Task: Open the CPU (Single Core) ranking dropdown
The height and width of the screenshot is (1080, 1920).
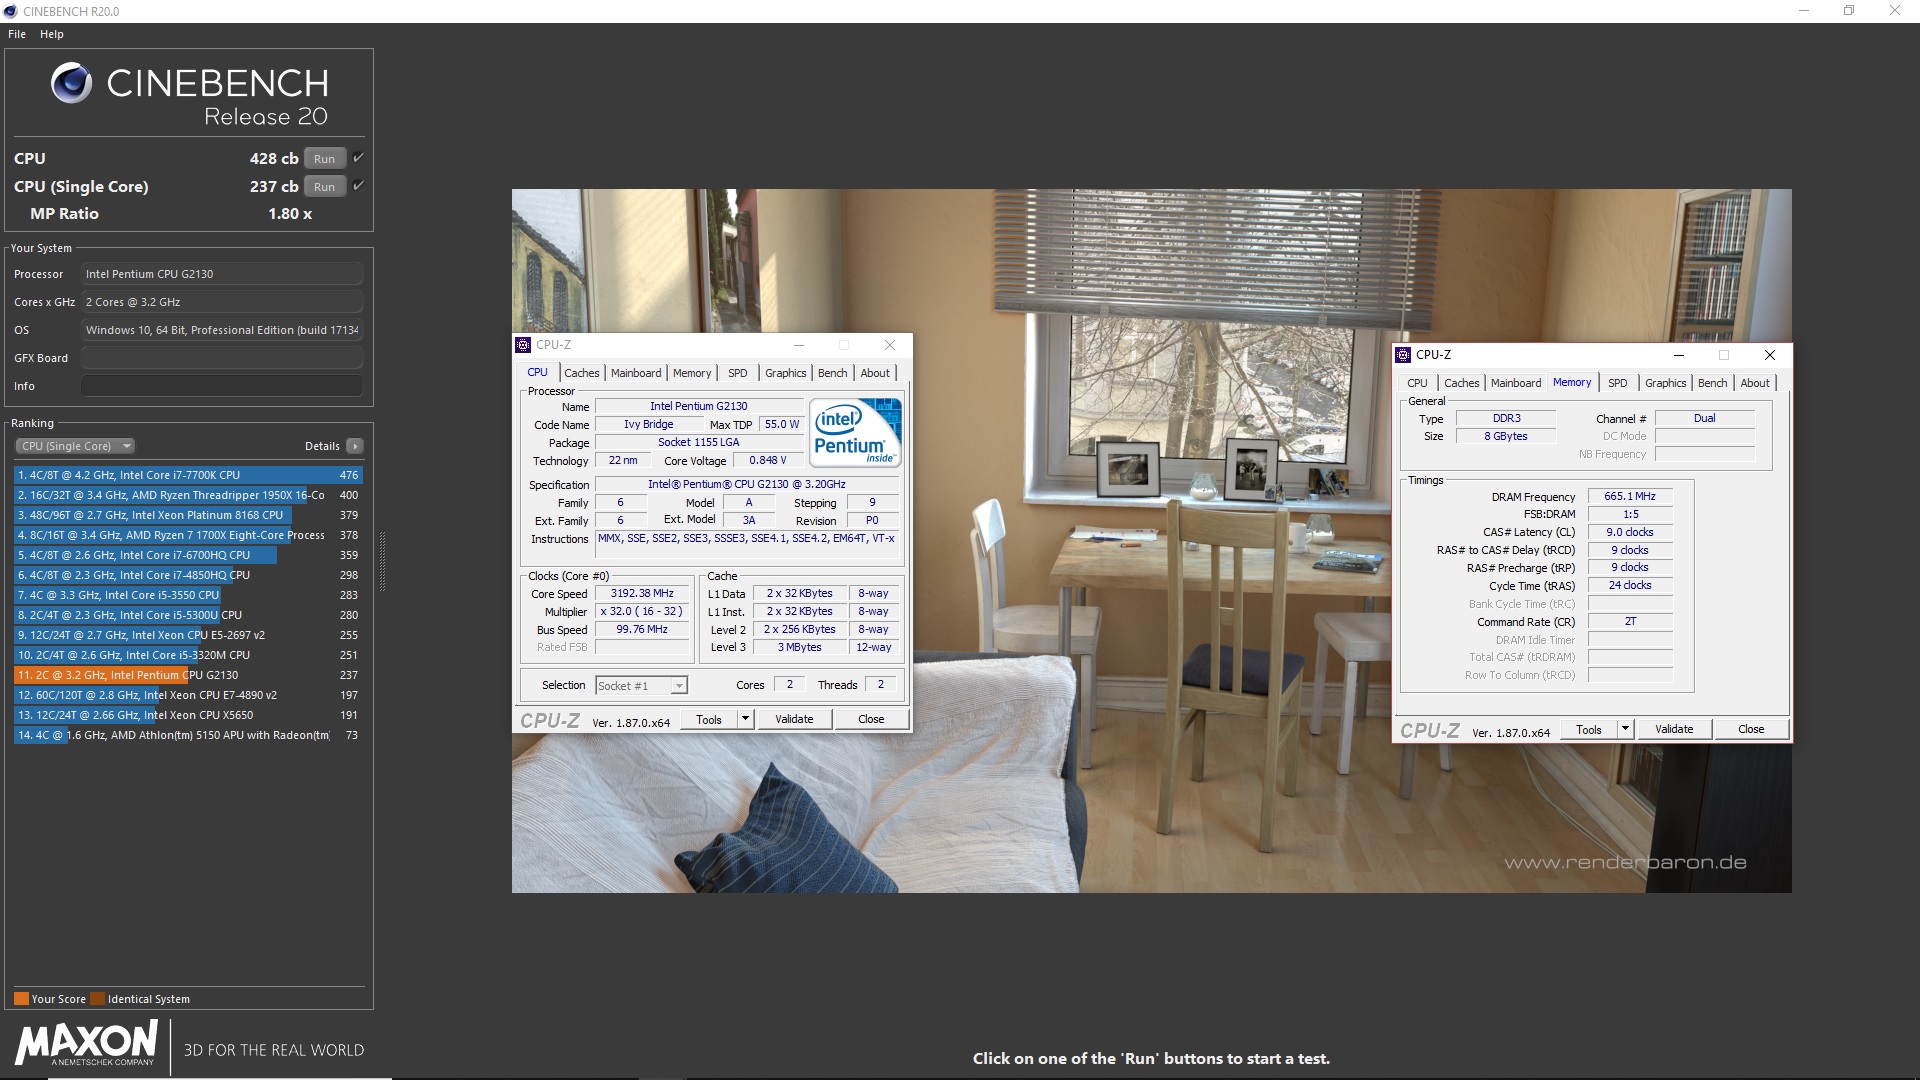Action: tap(75, 446)
